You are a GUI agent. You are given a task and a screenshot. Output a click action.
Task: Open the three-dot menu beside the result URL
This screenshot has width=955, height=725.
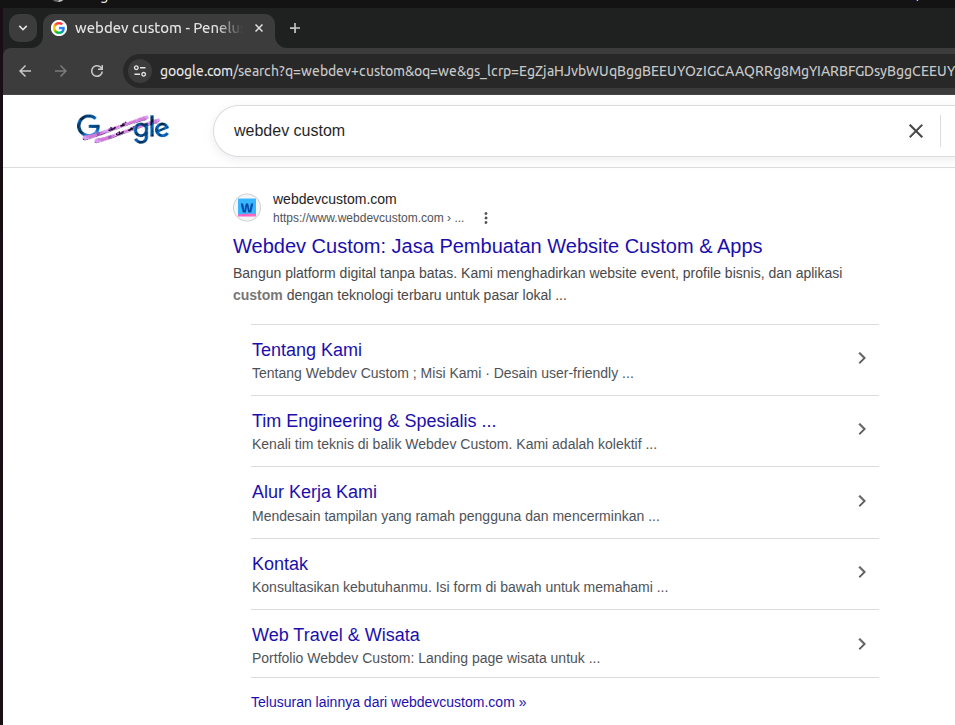[x=485, y=217]
